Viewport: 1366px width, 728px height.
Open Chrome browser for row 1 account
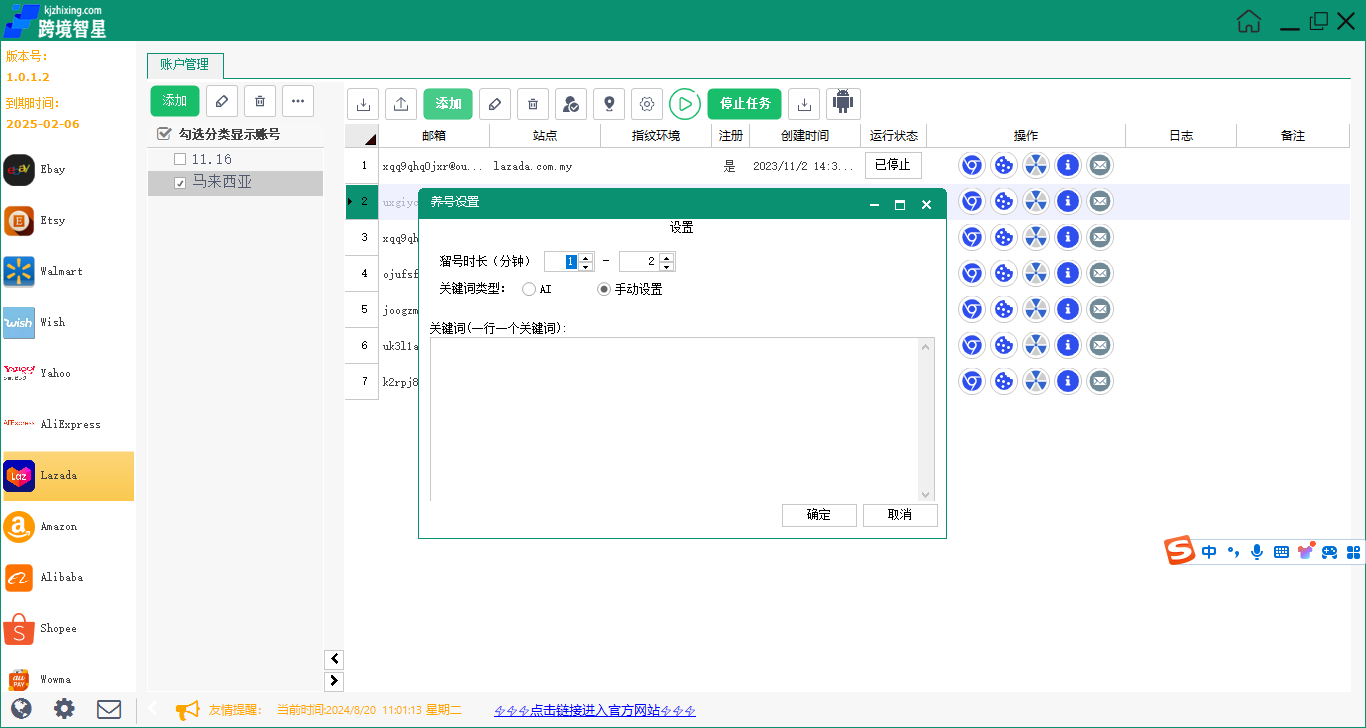coord(972,165)
